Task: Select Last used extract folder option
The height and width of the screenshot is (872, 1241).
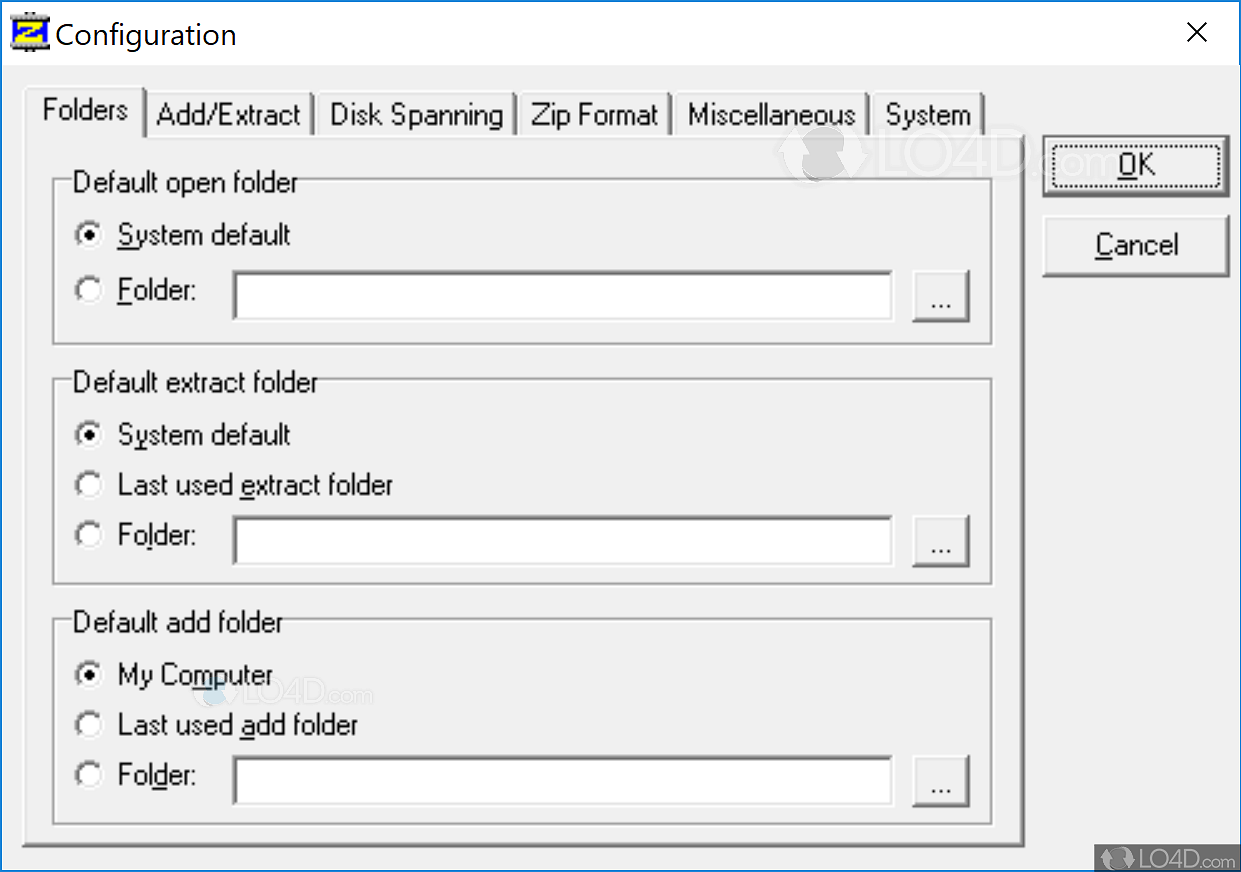Action: 89,485
